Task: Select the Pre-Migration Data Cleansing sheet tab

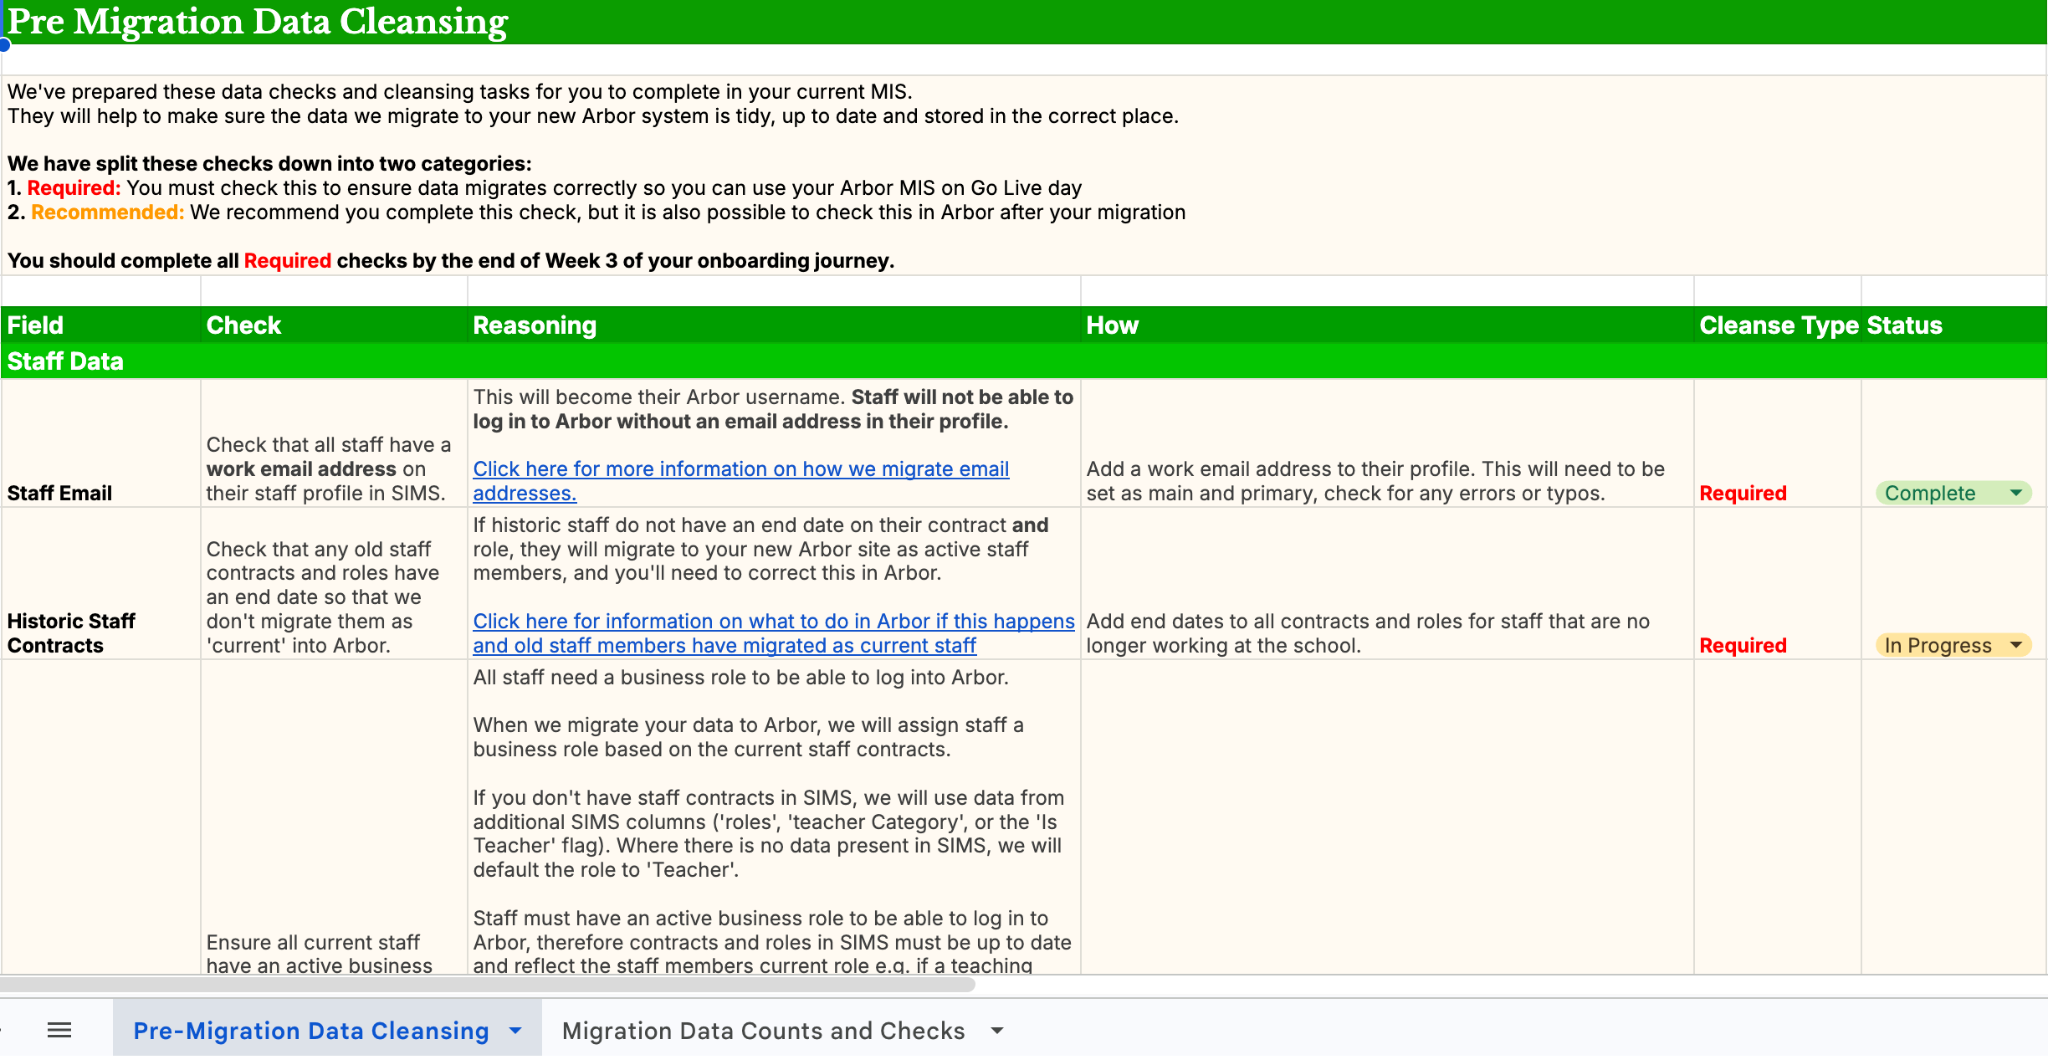Action: click(x=311, y=1030)
